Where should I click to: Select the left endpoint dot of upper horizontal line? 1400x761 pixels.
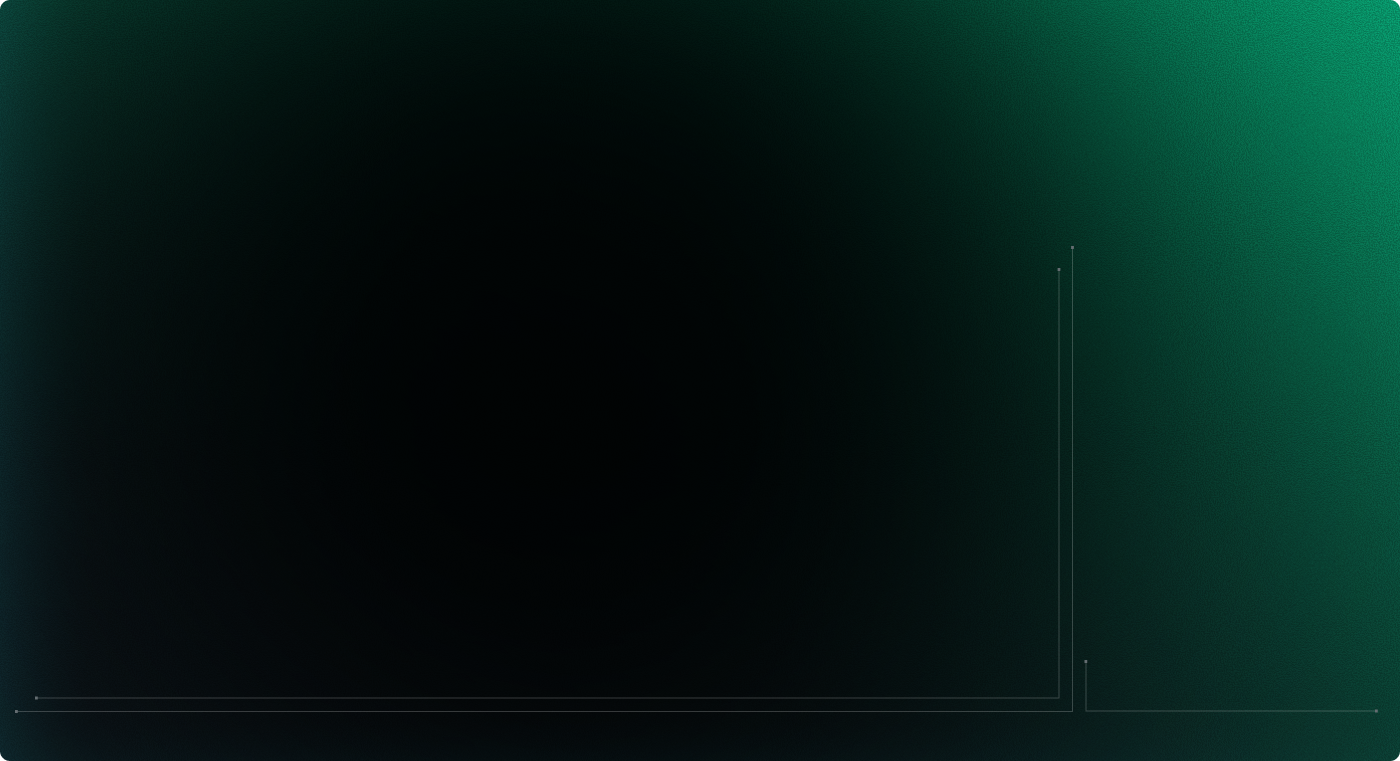pos(36,698)
